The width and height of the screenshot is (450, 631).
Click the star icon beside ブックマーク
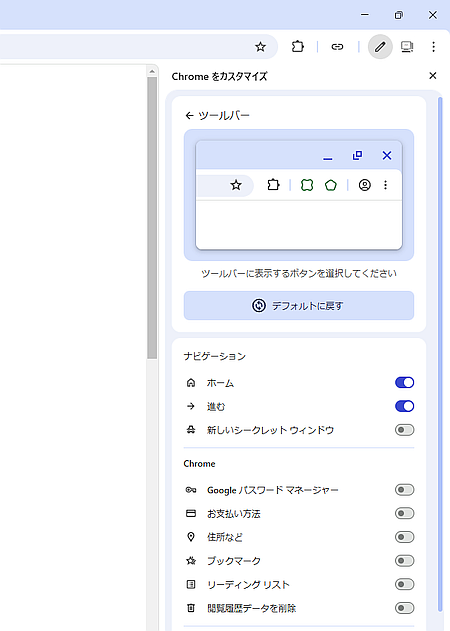click(191, 561)
